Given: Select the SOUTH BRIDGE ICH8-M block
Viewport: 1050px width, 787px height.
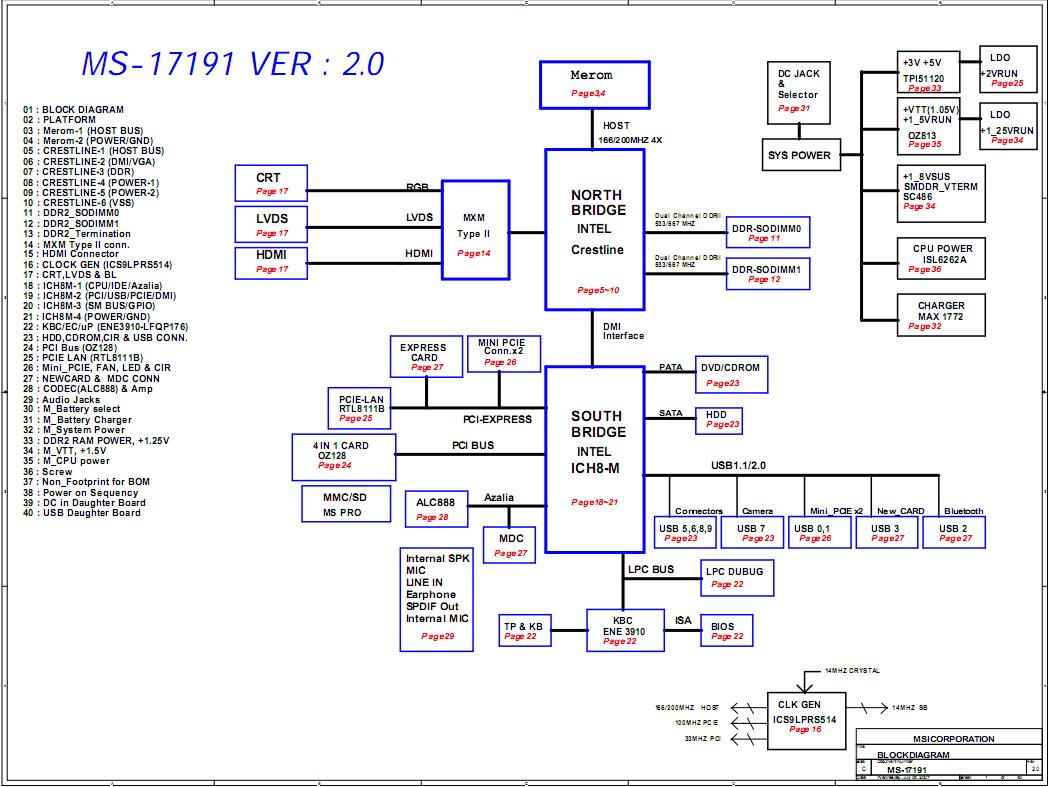Looking at the screenshot, I should pyautogui.click(x=595, y=459).
